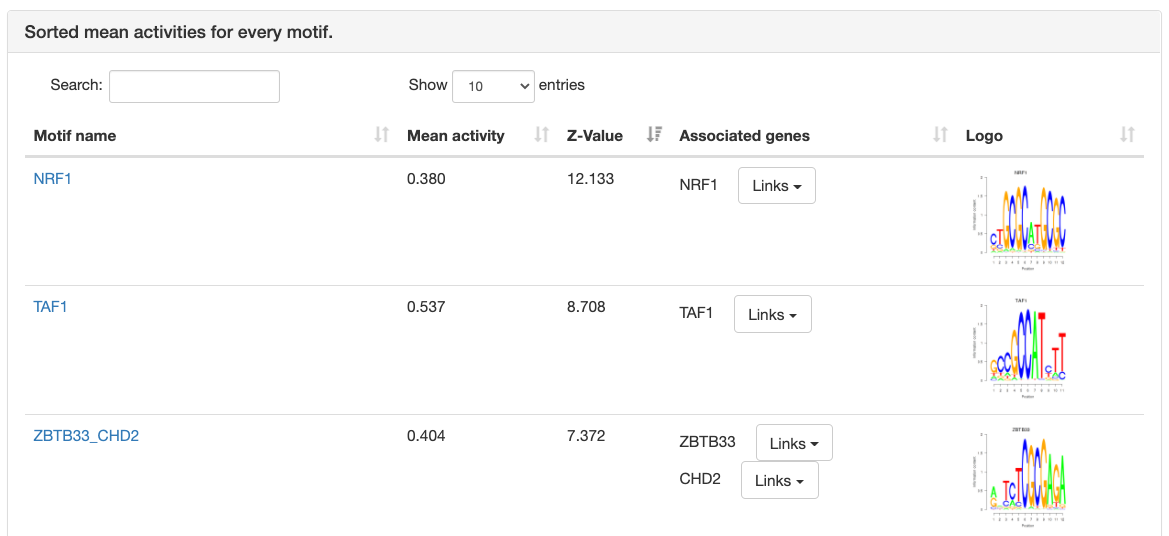Sort by Motif name column arrows
Viewport: 1169px width, 536px height.
[381, 135]
